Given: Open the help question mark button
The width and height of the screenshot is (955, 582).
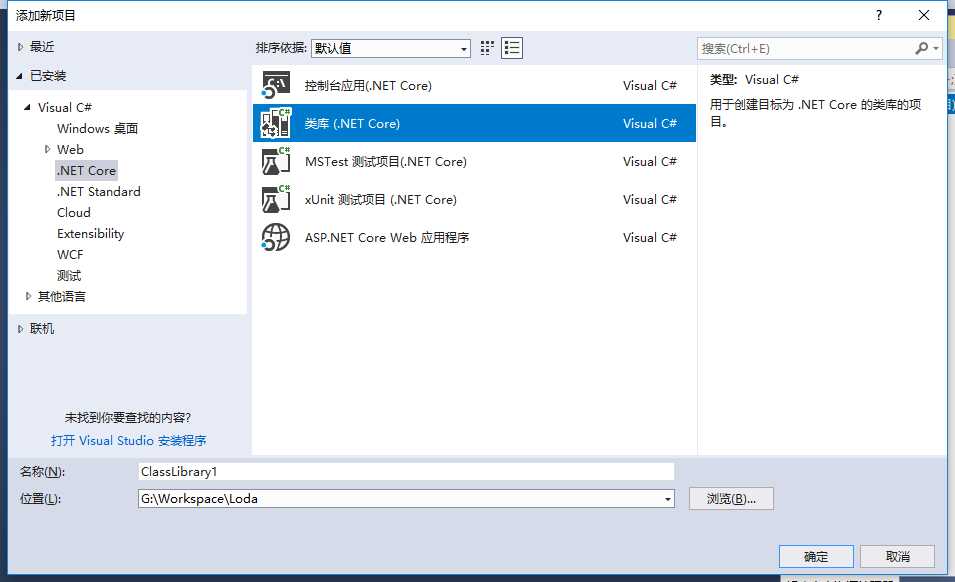Looking at the screenshot, I should [x=878, y=15].
